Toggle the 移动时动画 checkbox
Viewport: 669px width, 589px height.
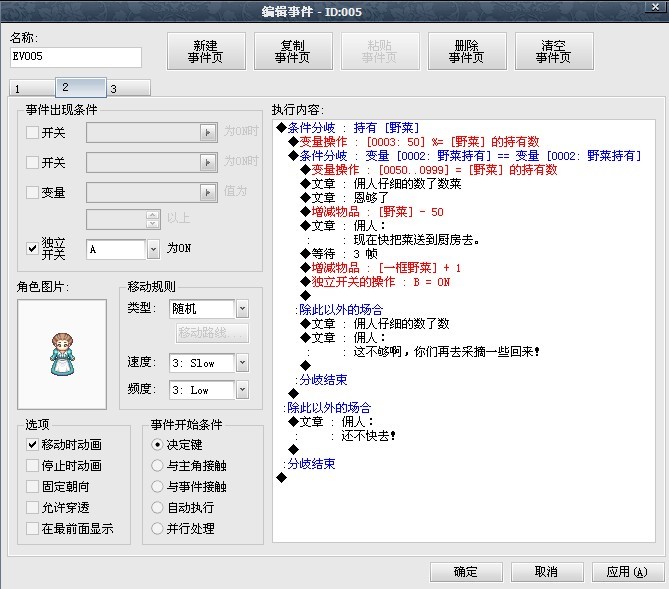pyautogui.click(x=32, y=444)
